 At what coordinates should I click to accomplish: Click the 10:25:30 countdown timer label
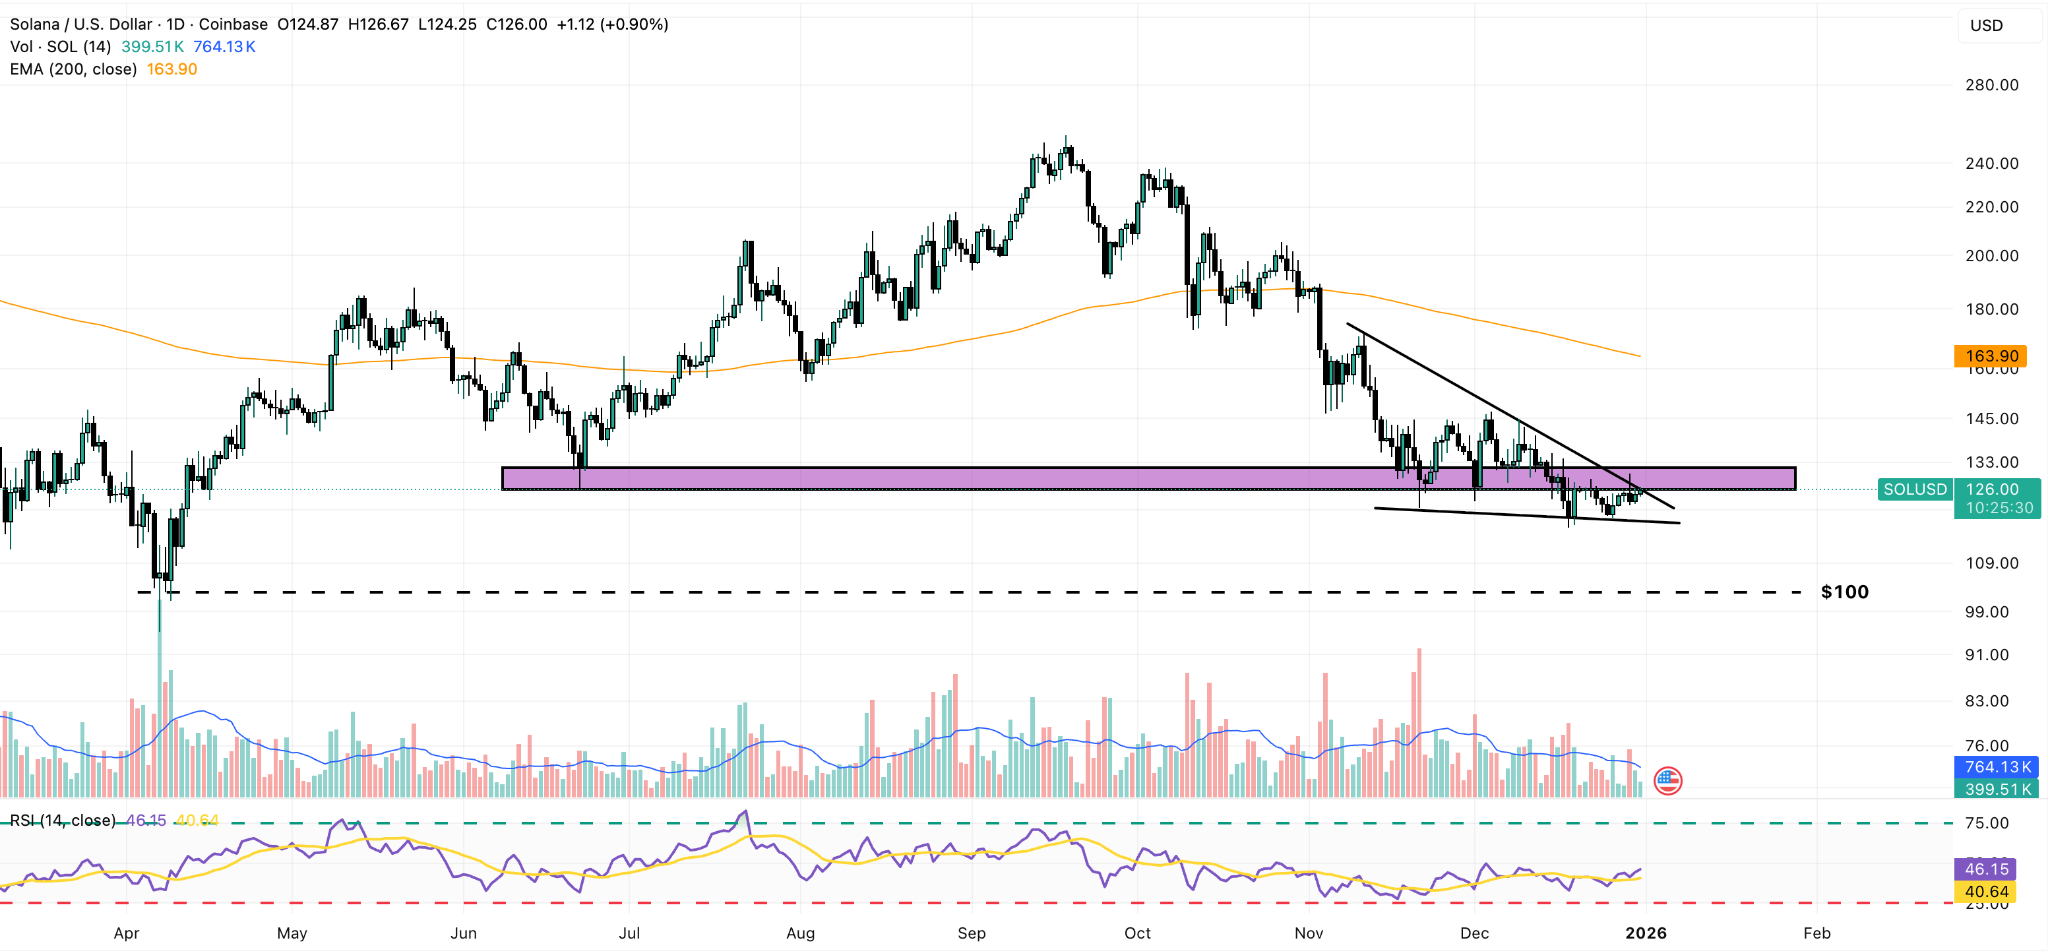click(x=1999, y=508)
